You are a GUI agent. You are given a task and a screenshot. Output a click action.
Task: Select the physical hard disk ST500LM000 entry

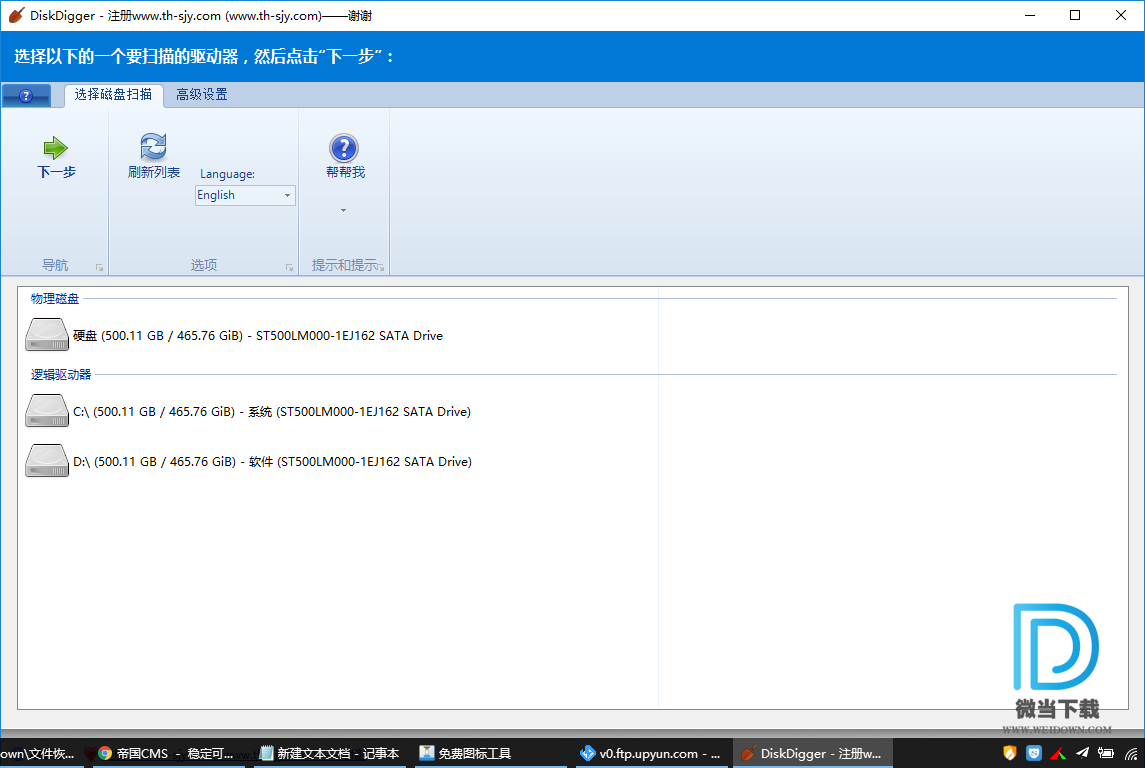(234, 335)
